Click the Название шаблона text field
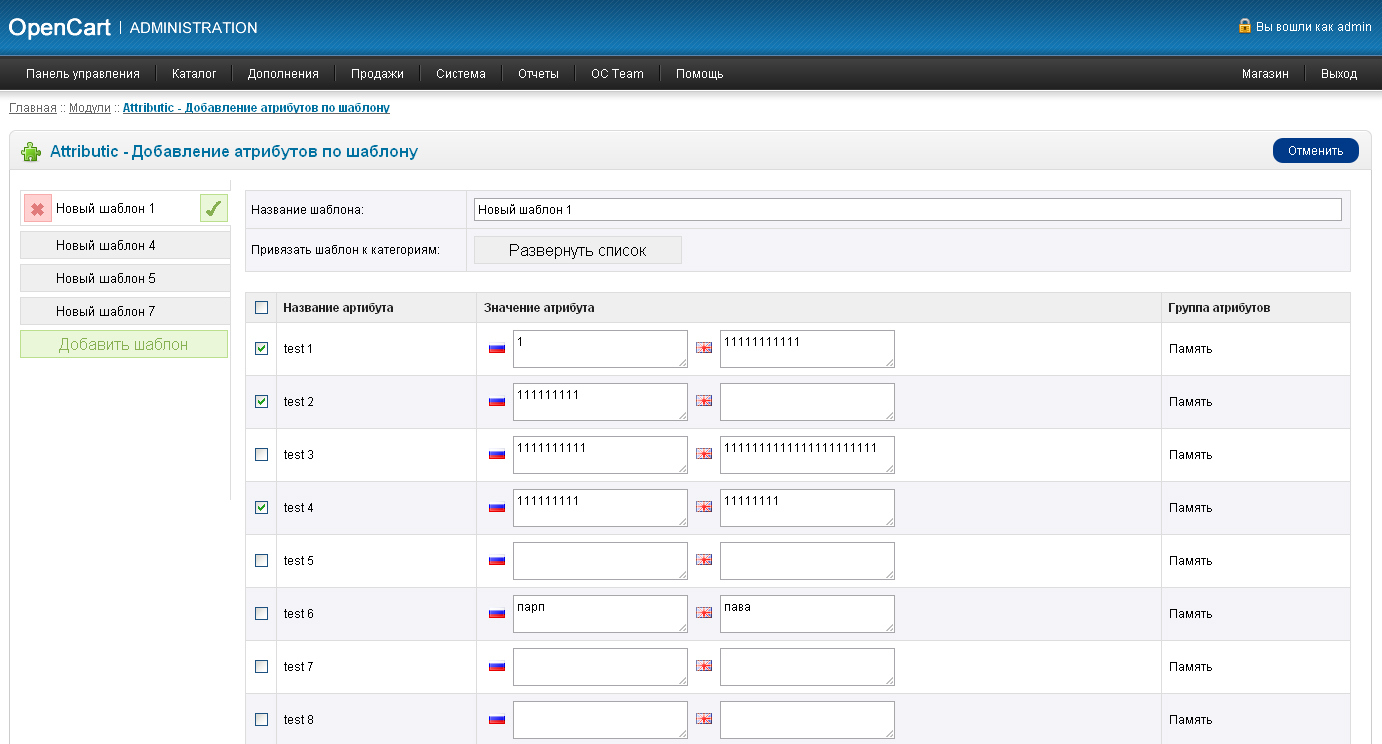1382x744 pixels. point(907,210)
